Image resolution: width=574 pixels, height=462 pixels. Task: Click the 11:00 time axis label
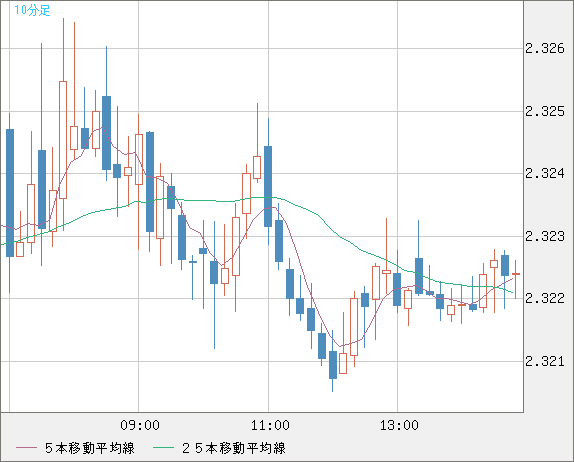coord(270,425)
